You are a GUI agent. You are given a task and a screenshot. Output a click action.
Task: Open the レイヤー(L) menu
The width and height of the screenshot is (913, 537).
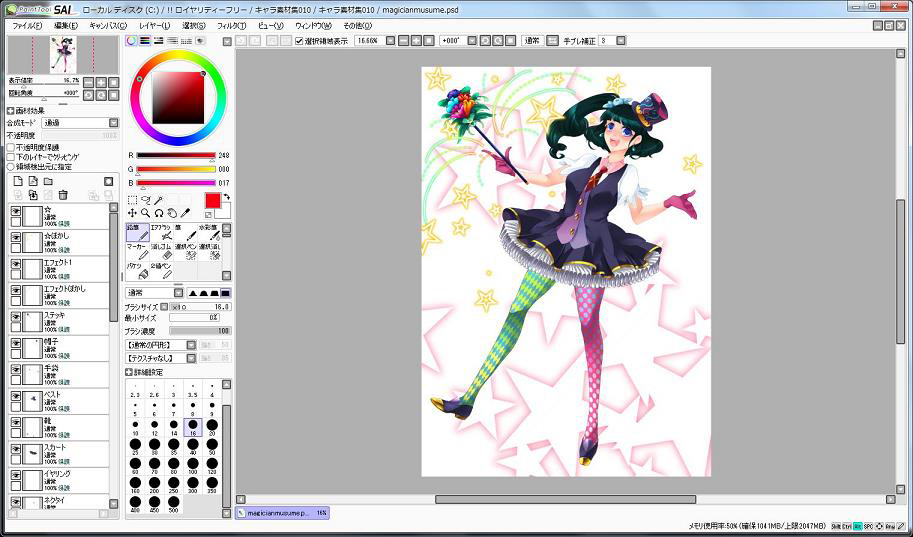click(x=154, y=25)
